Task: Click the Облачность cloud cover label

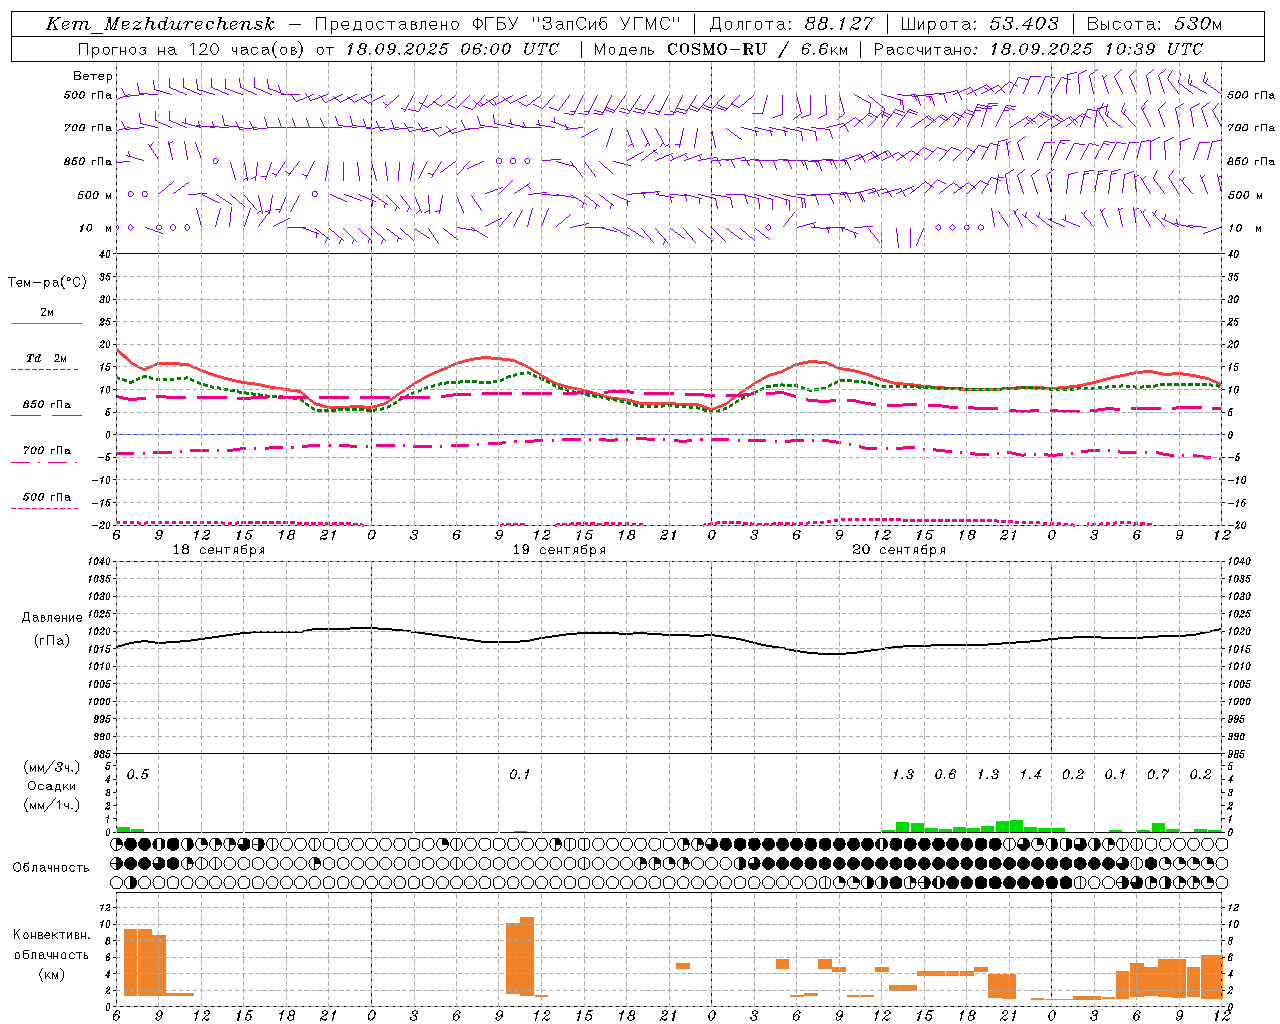Action: (50, 868)
